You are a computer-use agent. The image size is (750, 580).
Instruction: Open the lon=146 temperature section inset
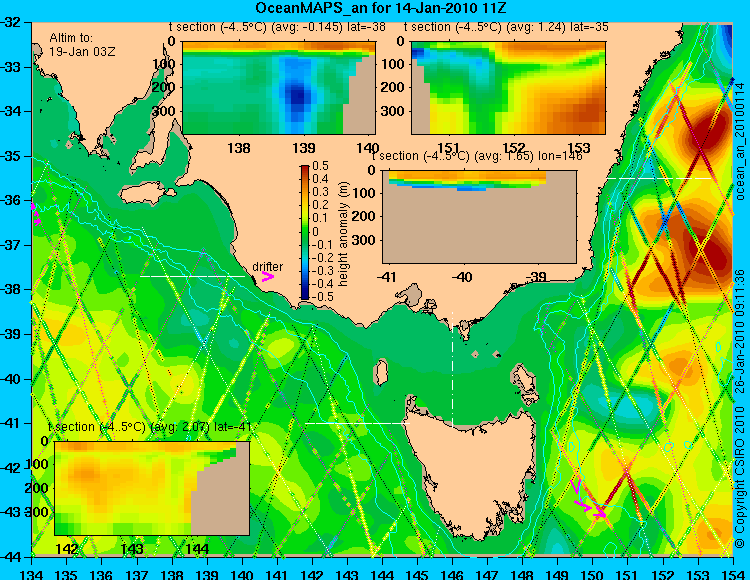click(x=479, y=217)
